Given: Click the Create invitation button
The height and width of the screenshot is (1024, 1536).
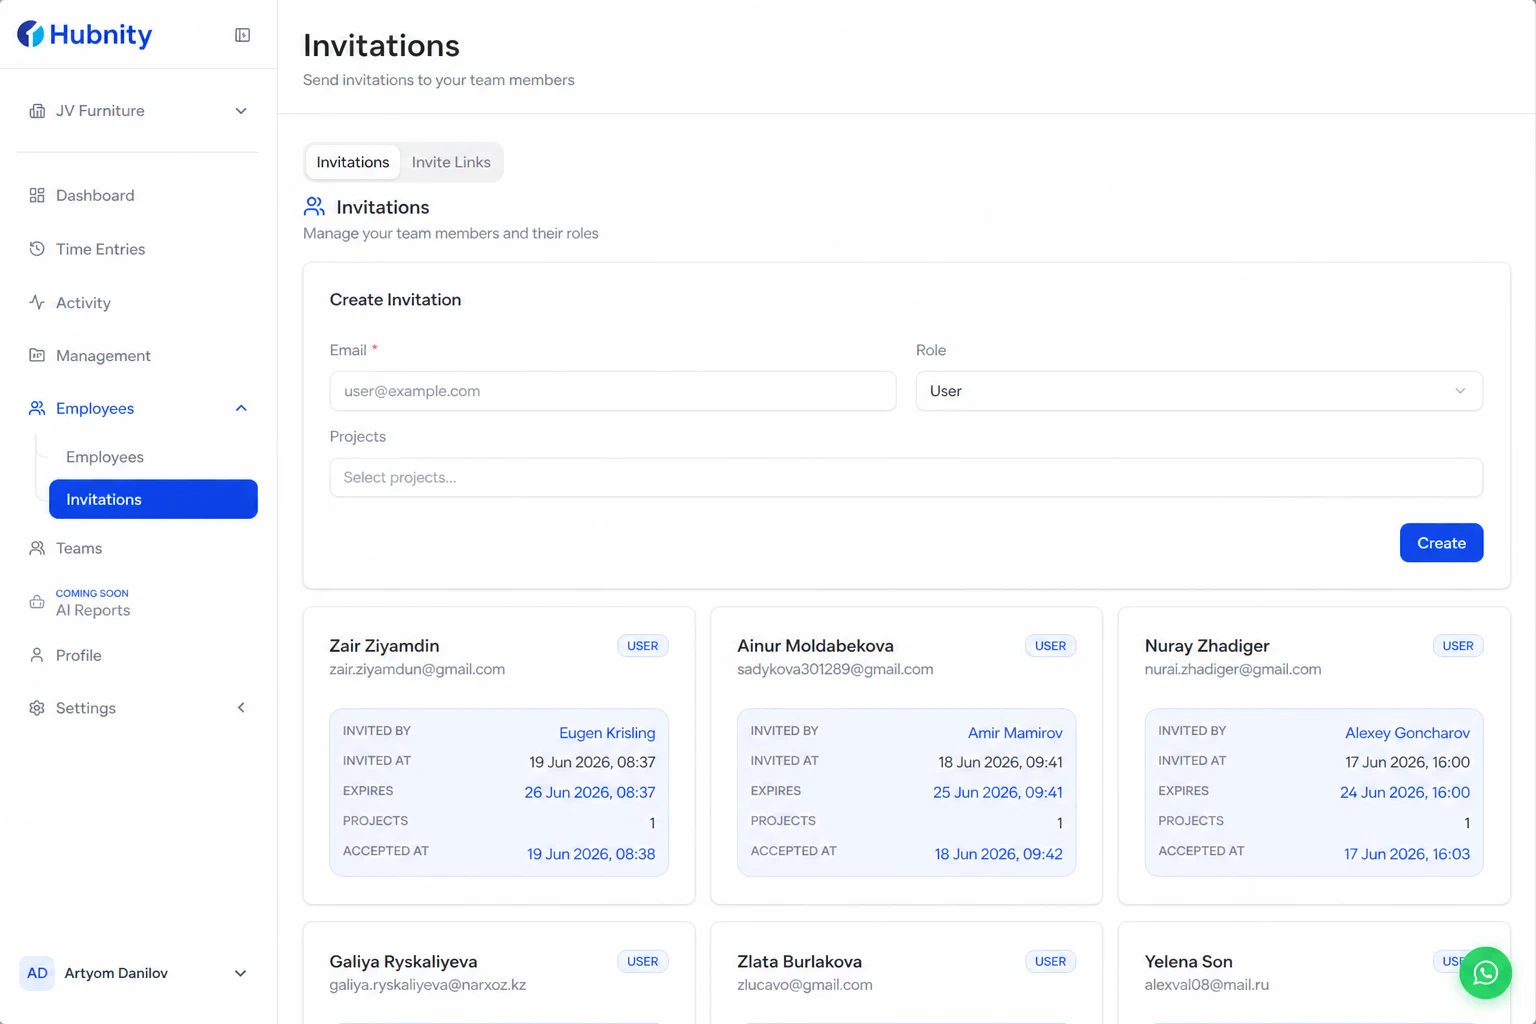Looking at the screenshot, I should (x=1441, y=543).
